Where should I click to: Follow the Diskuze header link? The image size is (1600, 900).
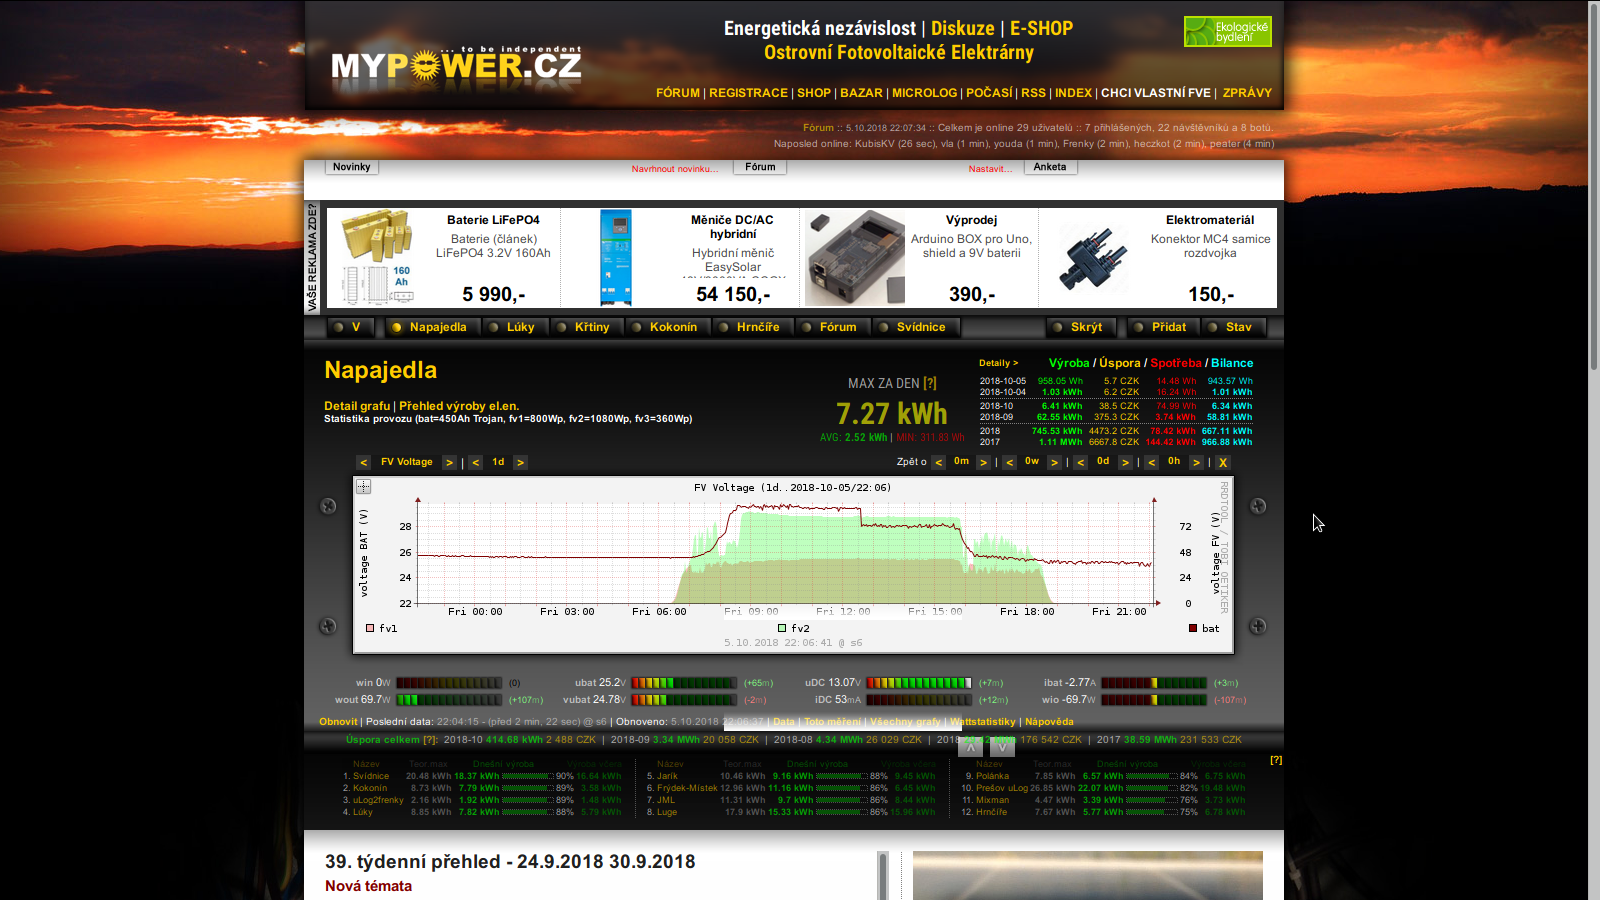point(963,29)
